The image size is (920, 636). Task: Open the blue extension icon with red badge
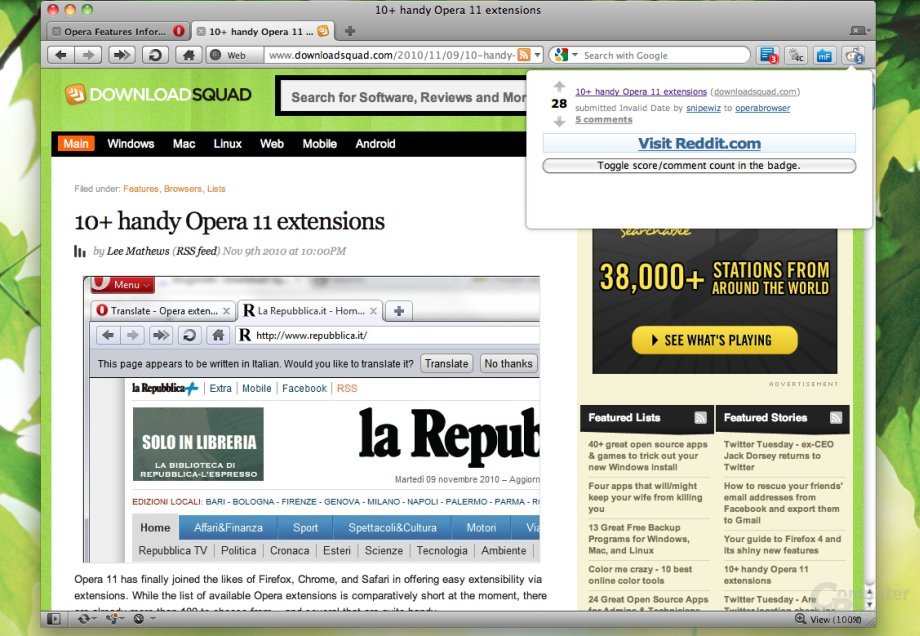click(x=767, y=55)
